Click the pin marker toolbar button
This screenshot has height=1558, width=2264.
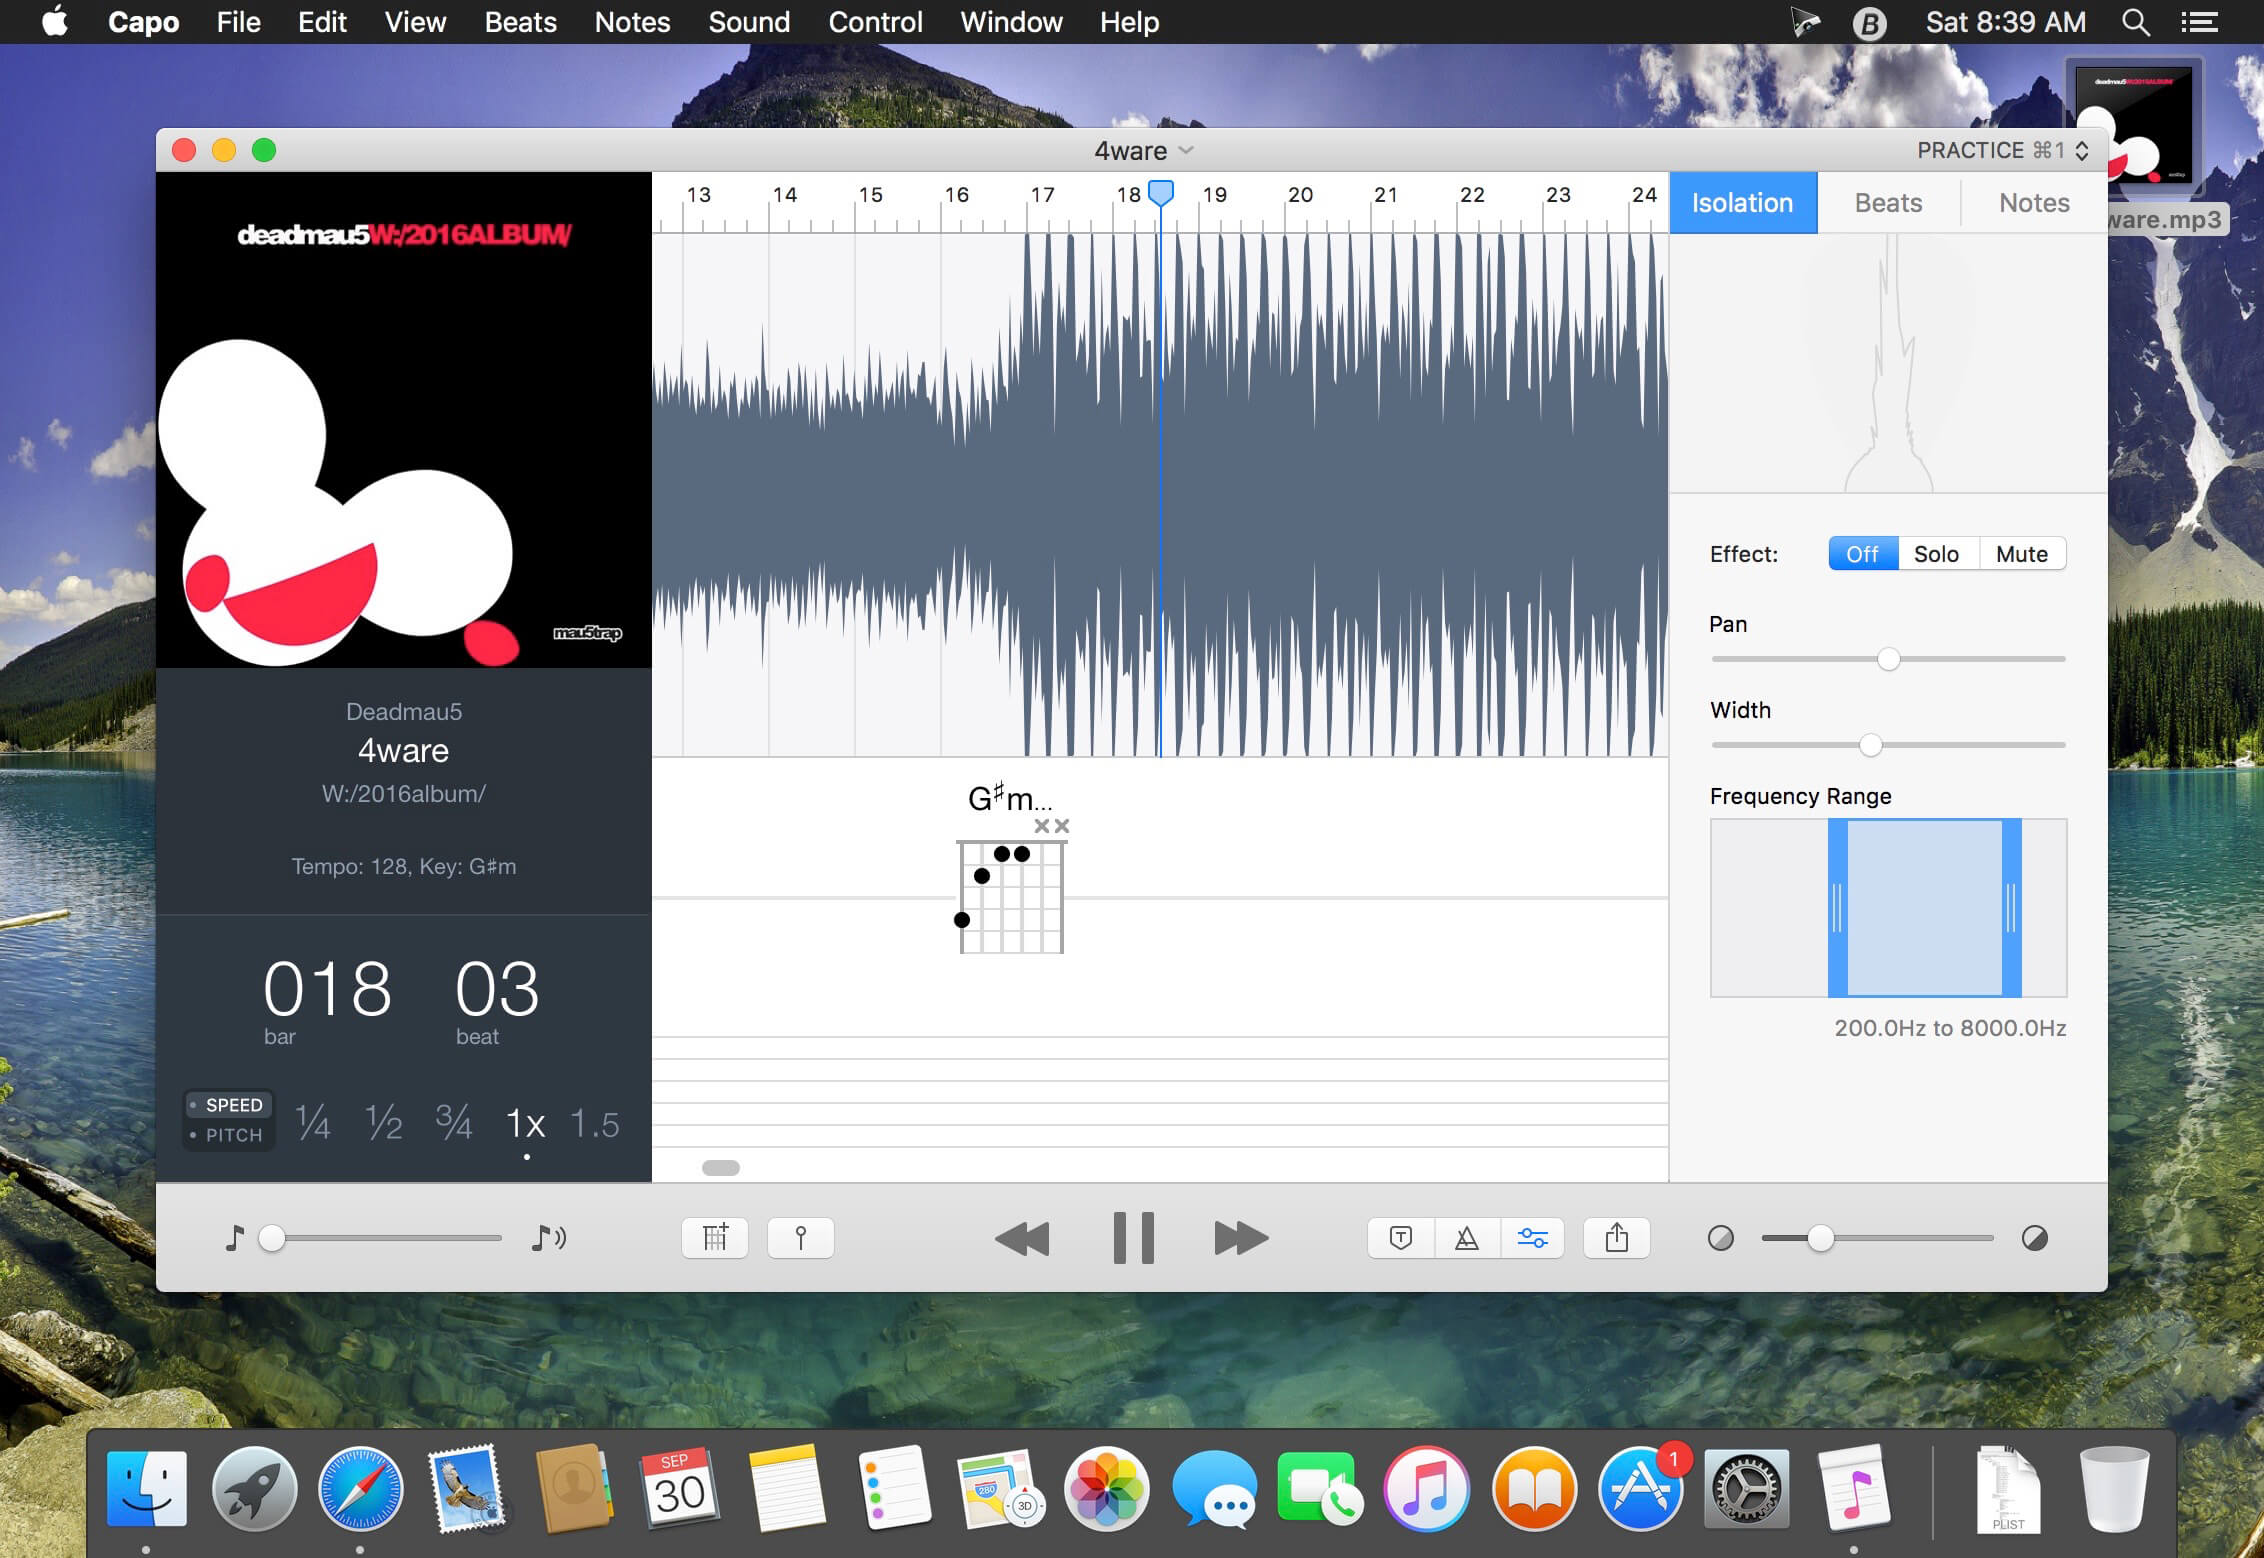(x=800, y=1238)
